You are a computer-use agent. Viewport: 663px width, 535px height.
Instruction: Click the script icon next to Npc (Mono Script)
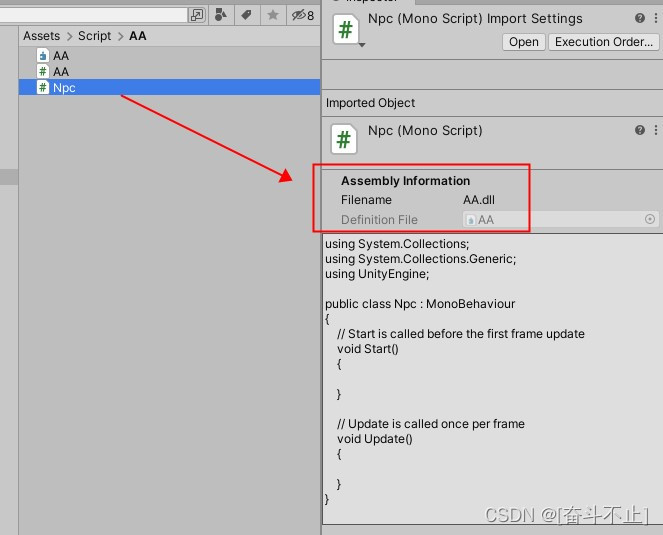(x=343, y=139)
